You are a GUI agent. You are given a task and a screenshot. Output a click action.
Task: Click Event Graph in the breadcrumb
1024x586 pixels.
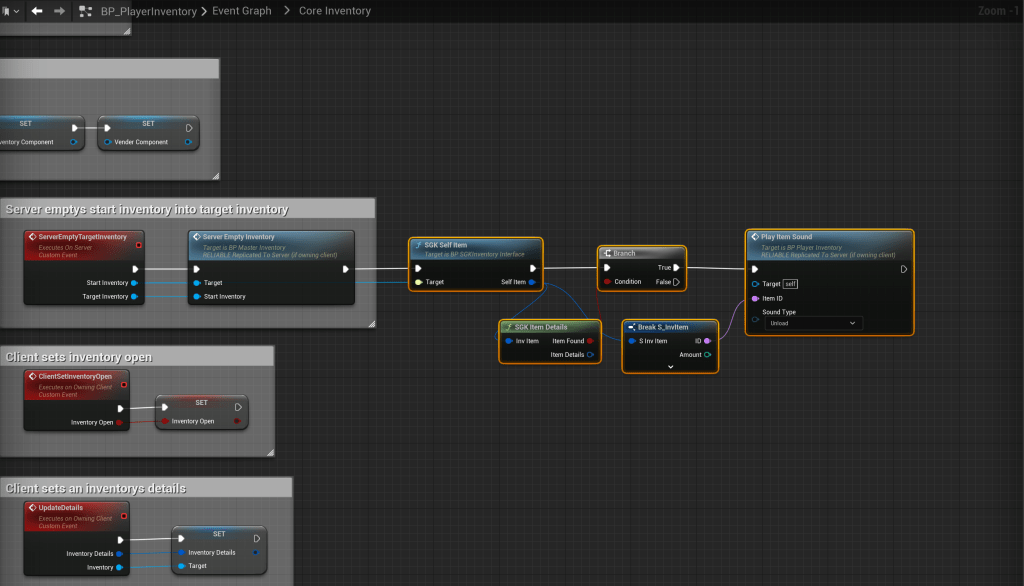point(242,11)
